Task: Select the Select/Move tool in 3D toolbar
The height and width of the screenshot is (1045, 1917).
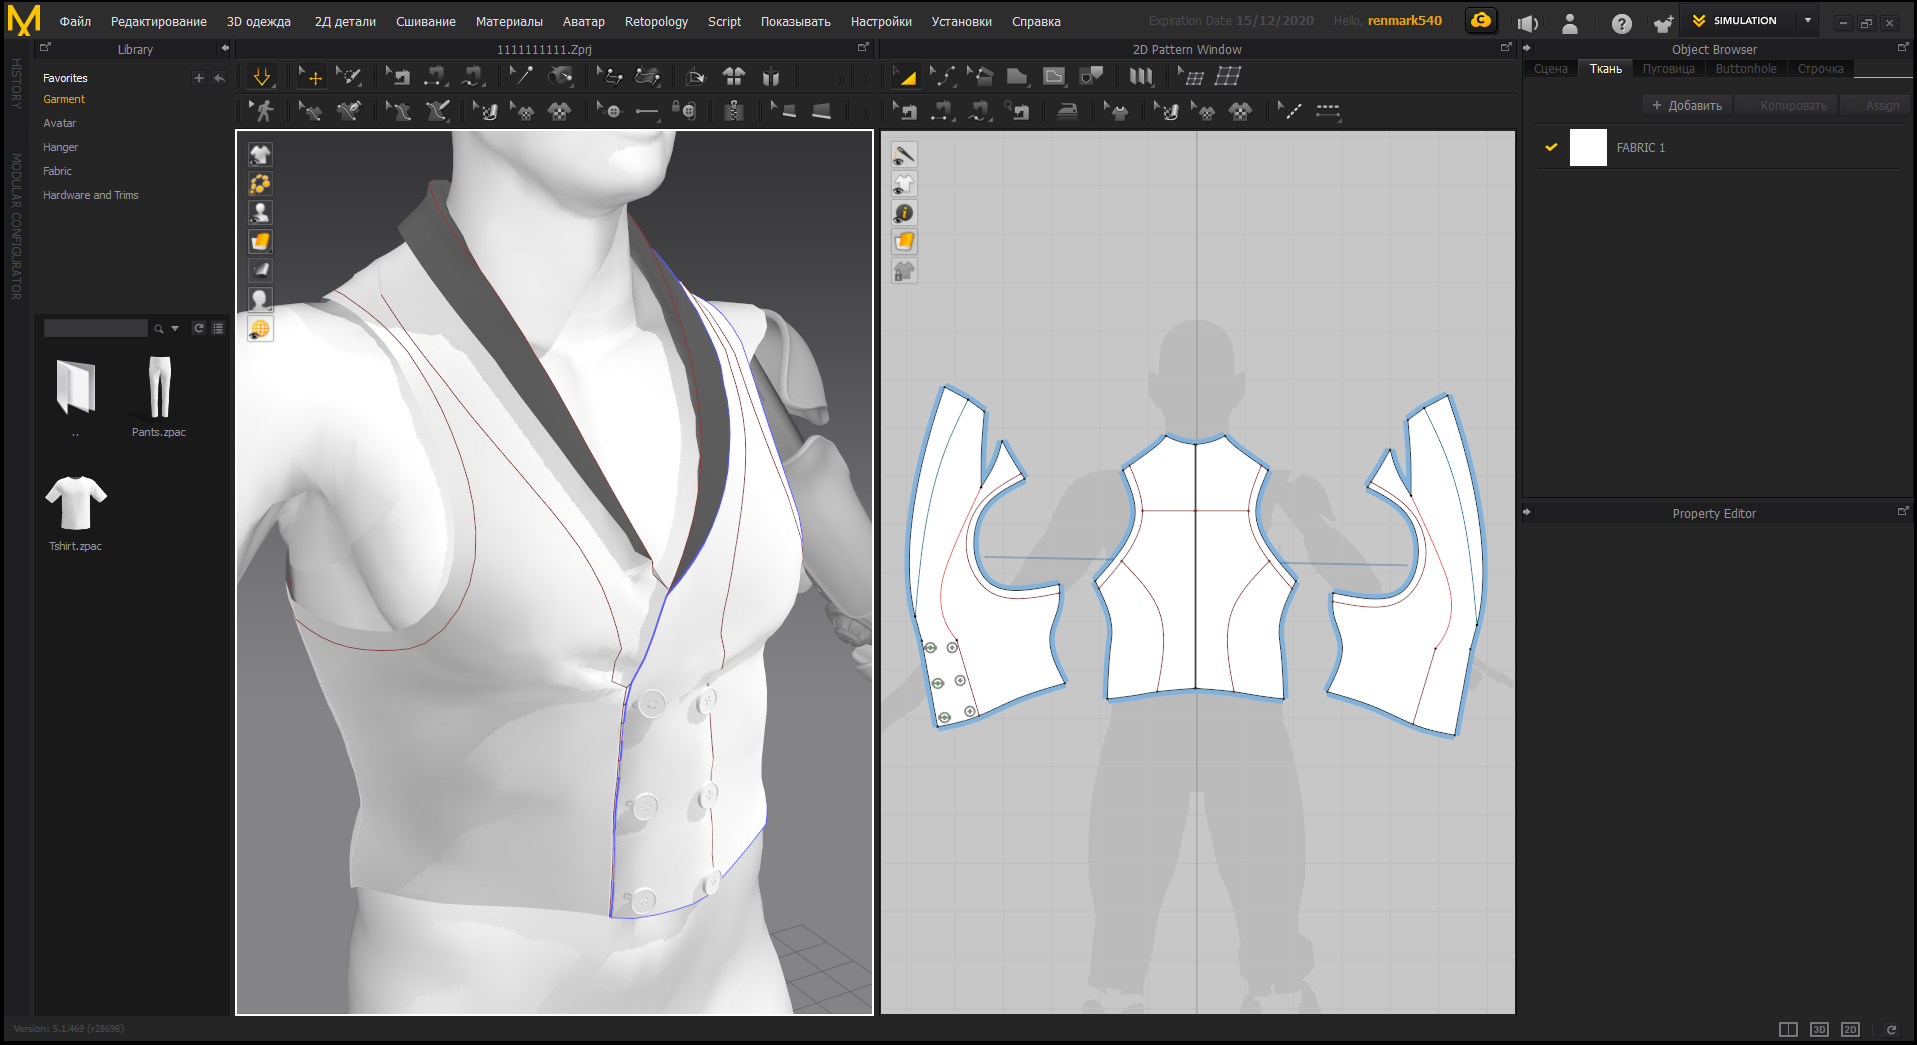Action: 311,77
